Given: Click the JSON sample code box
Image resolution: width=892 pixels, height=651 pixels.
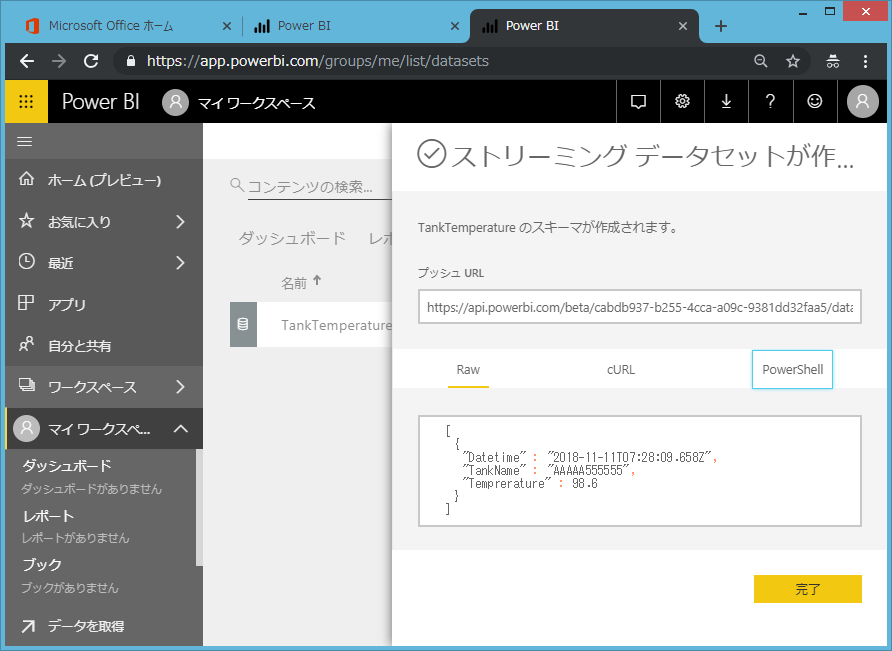Looking at the screenshot, I should tap(639, 471).
